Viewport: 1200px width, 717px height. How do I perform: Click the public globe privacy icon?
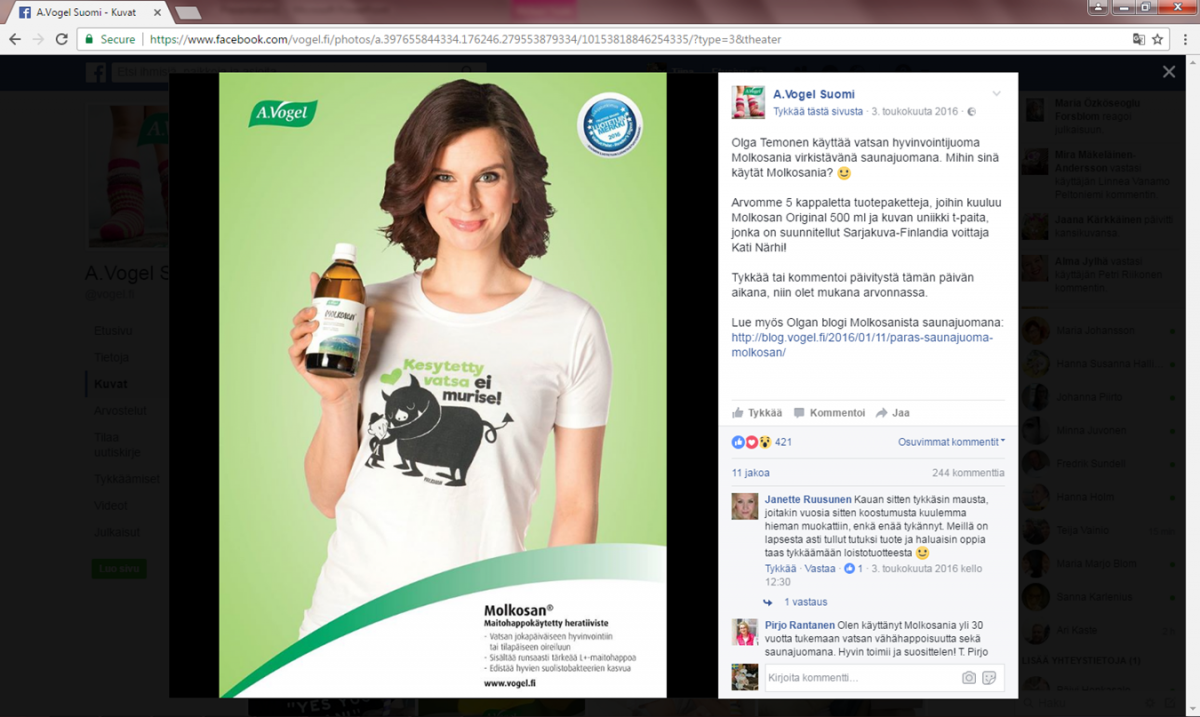coord(972,111)
